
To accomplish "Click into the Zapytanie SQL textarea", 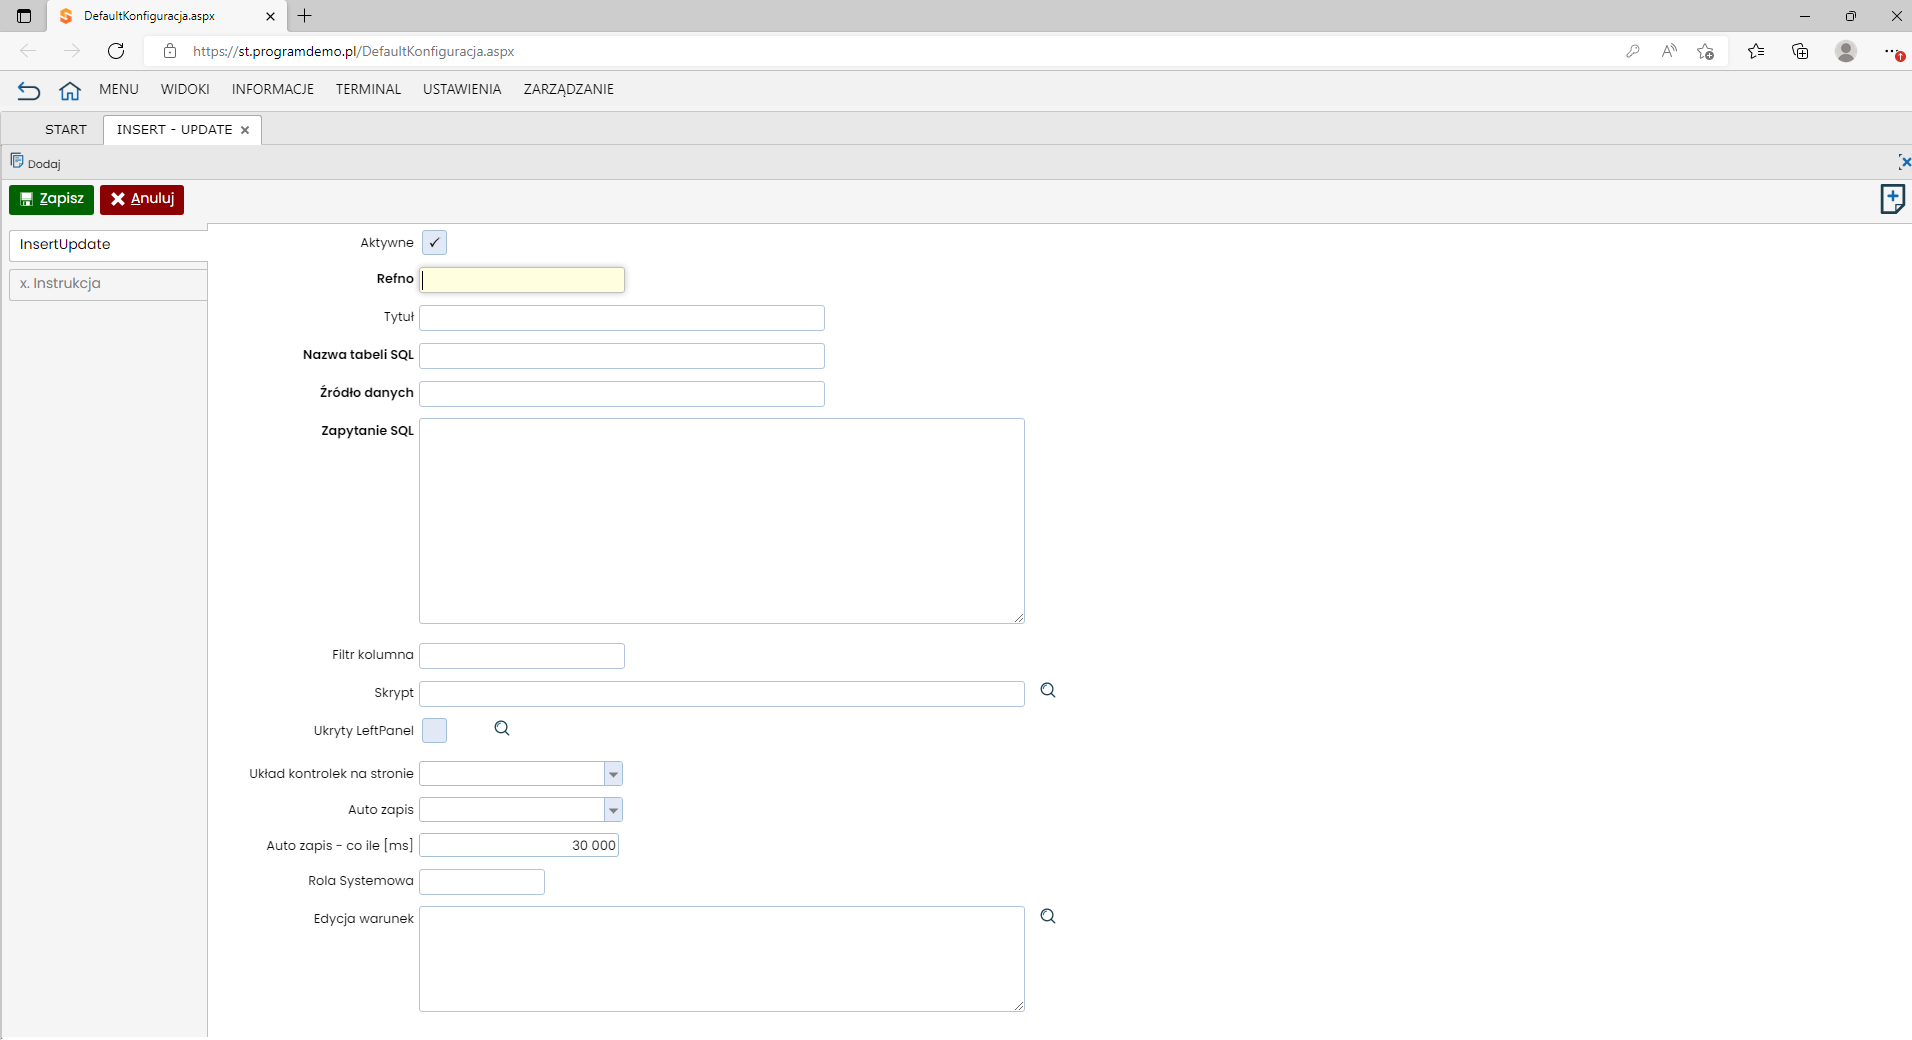I will pos(722,521).
